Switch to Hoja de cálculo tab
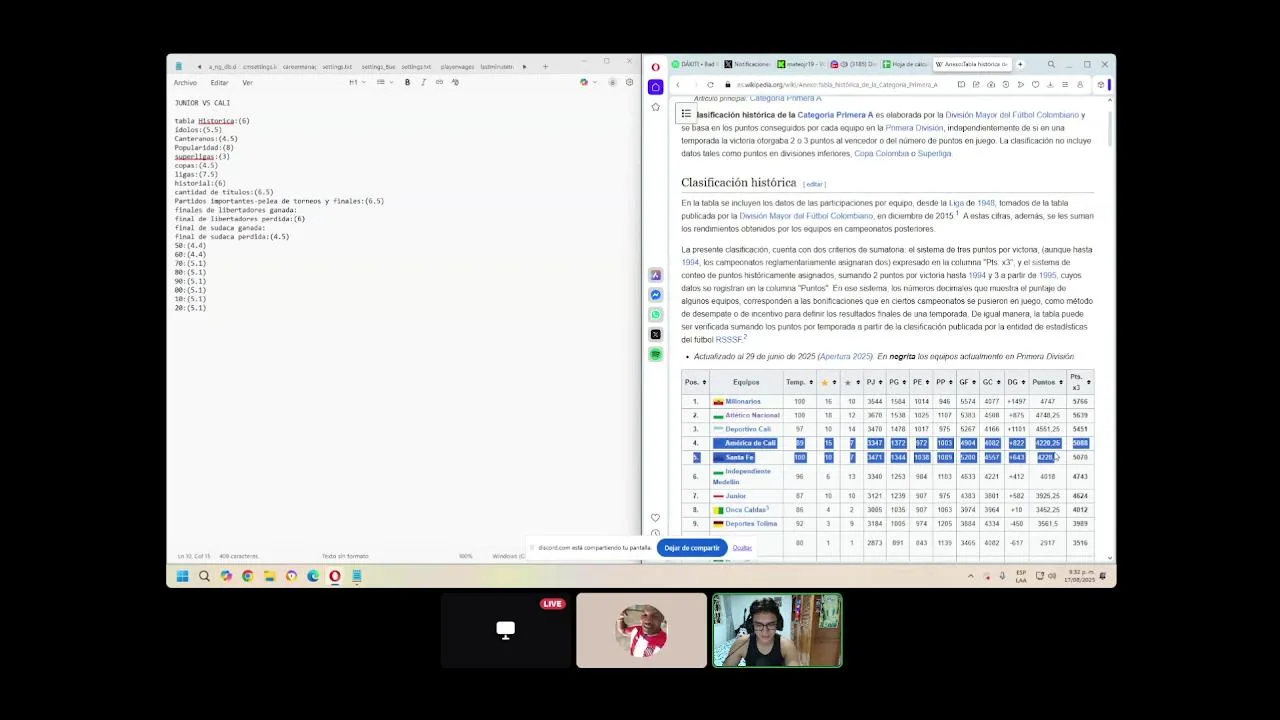Screen dimensions: 1280x720 pyautogui.click(x=906, y=64)
